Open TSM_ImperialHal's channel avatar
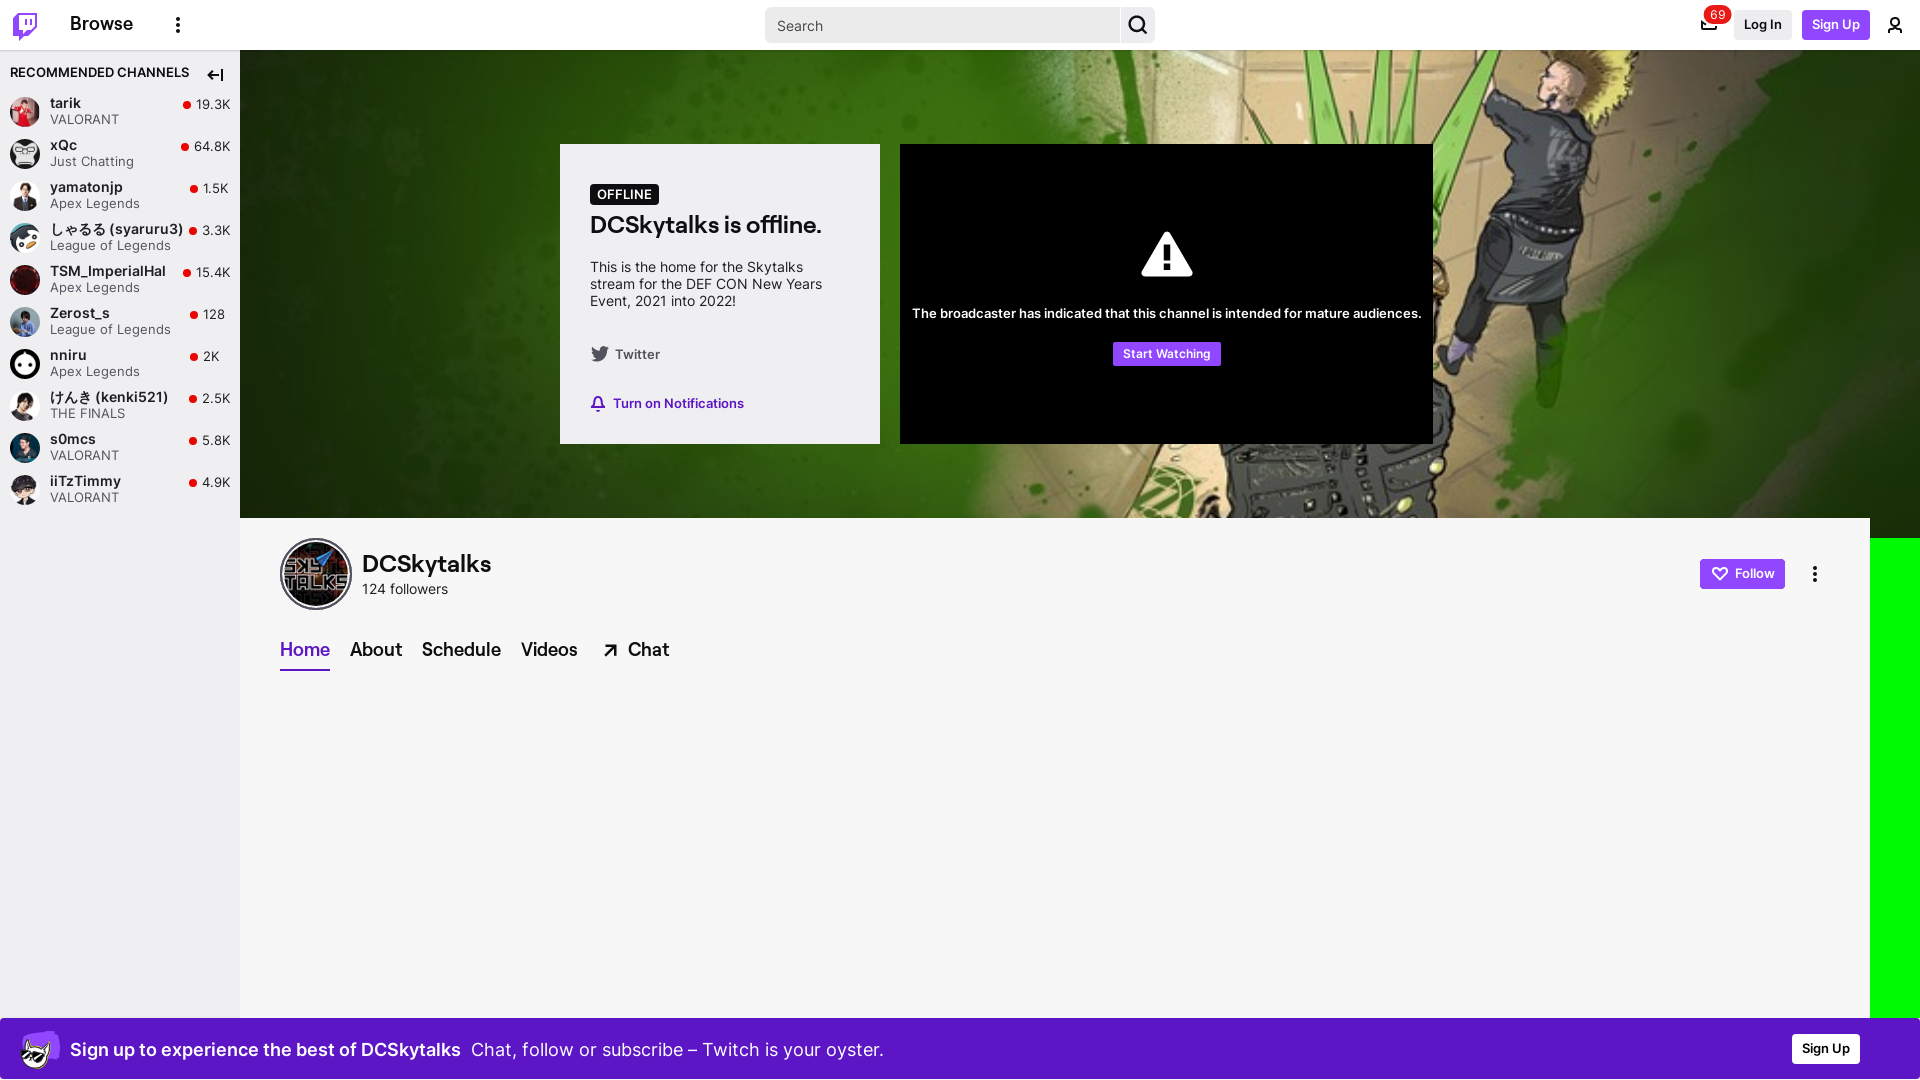The width and height of the screenshot is (1920, 1080). point(25,279)
